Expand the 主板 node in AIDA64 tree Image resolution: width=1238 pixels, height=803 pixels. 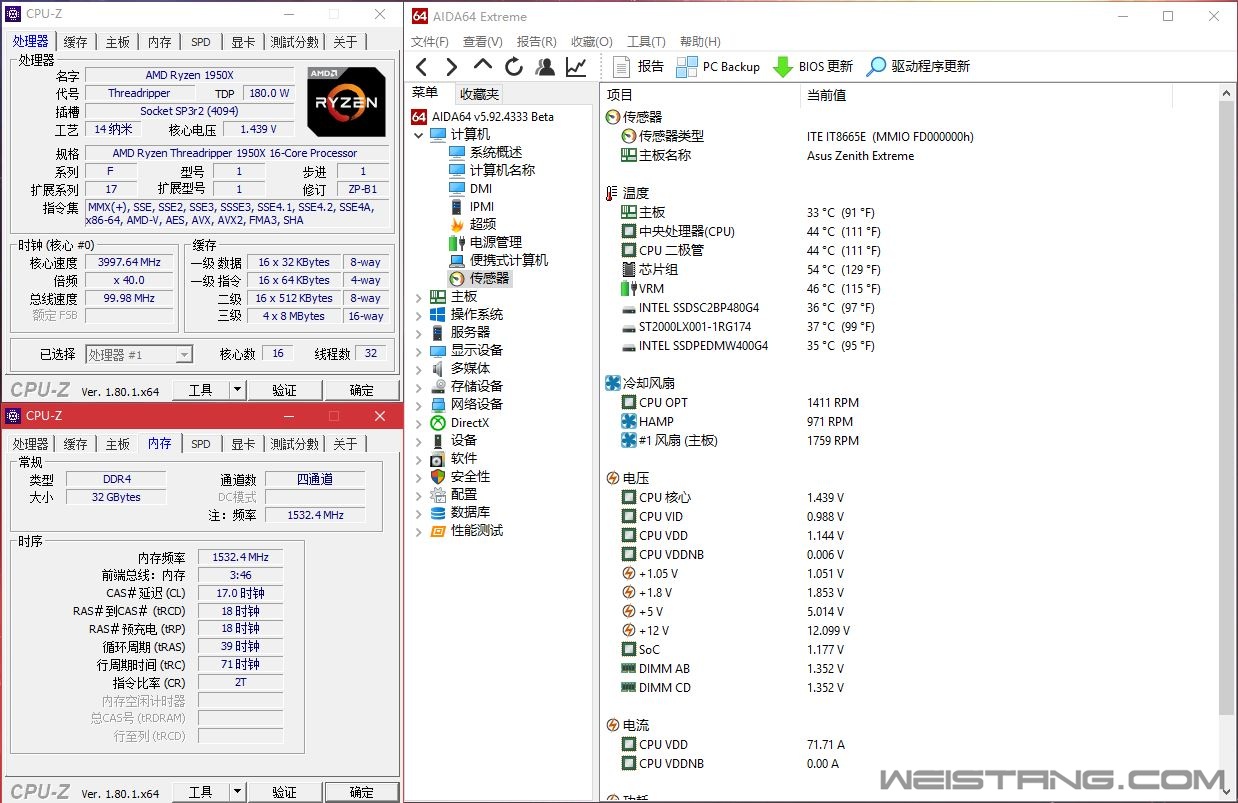pyautogui.click(x=419, y=297)
